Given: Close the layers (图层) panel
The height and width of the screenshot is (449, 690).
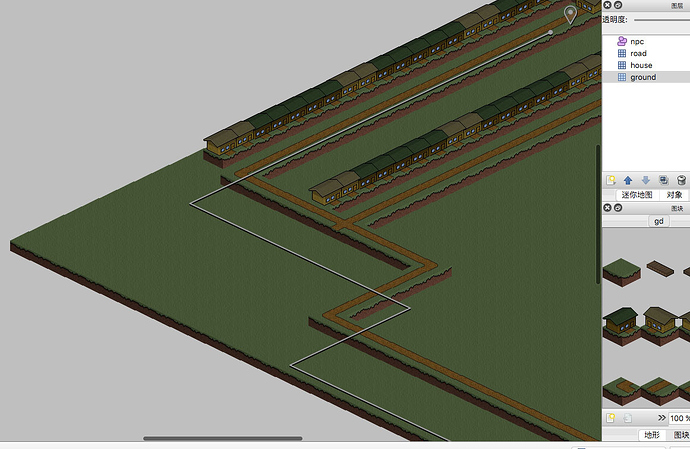Looking at the screenshot, I should point(607,5).
